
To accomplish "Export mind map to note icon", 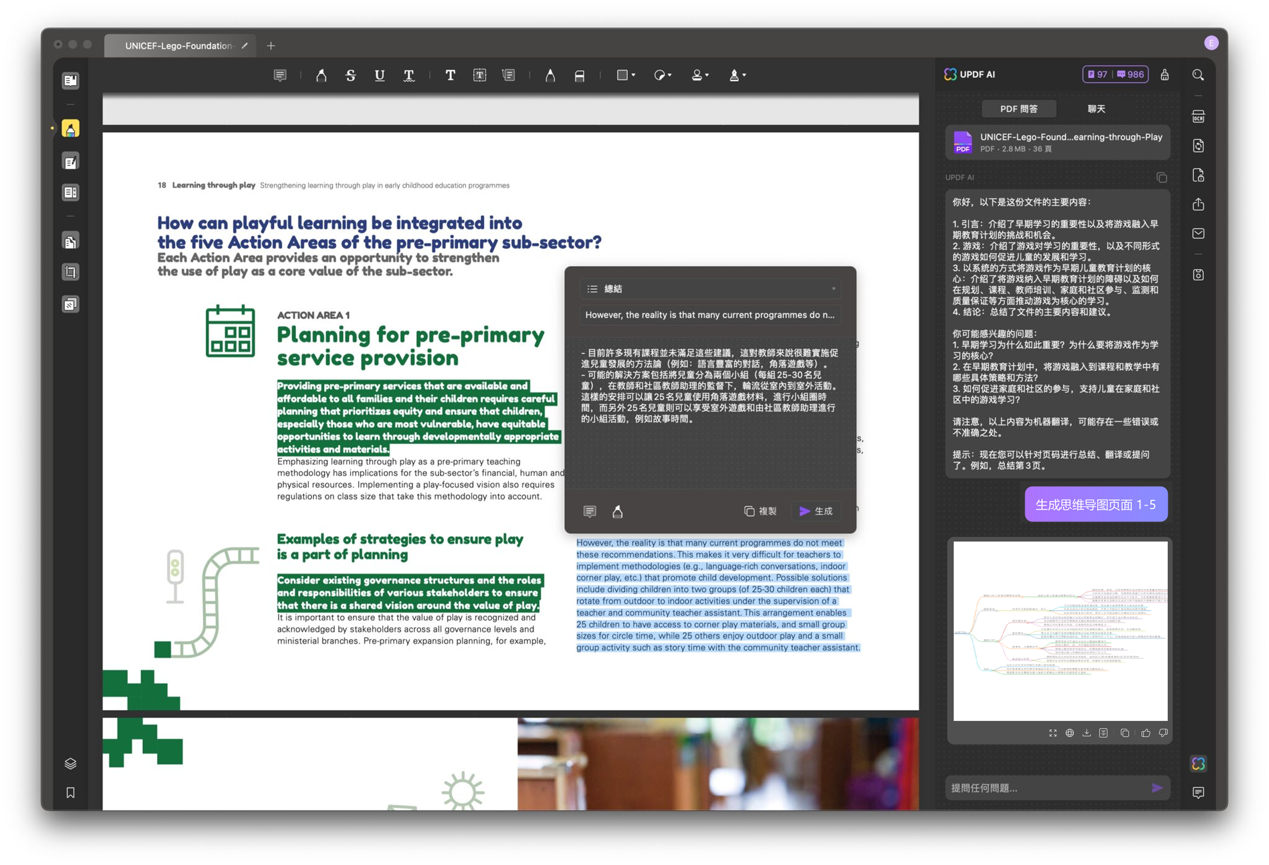I will point(1104,733).
